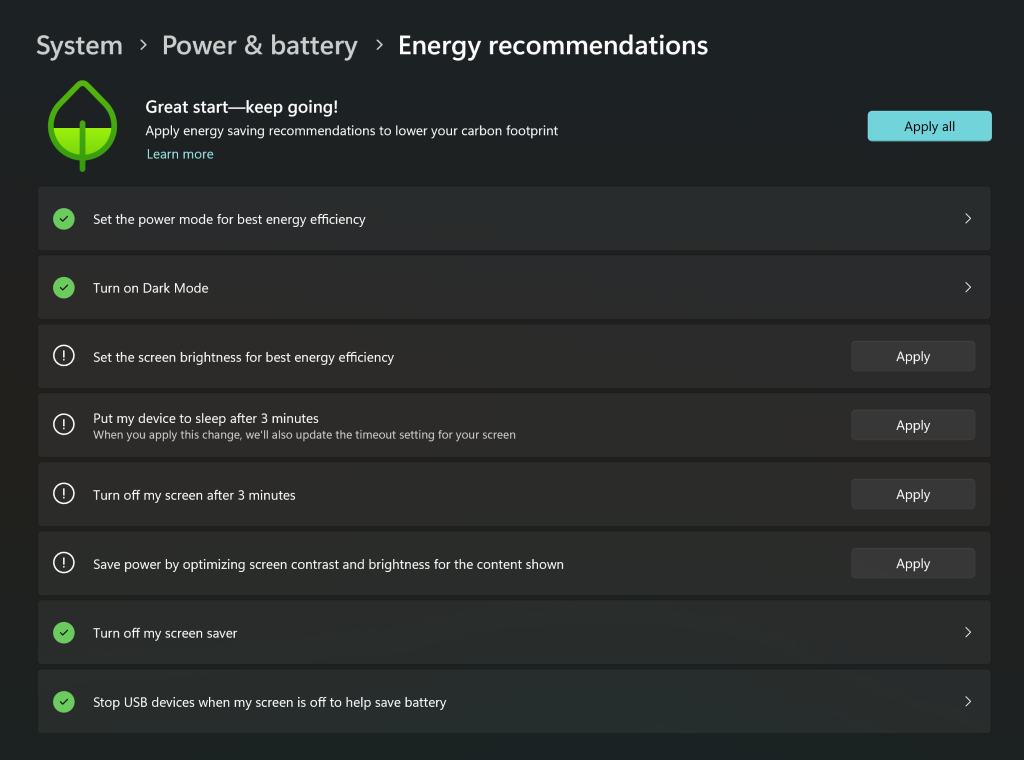Click warning icon next to Turn off my screen
The image size is (1024, 760).
pos(64,494)
